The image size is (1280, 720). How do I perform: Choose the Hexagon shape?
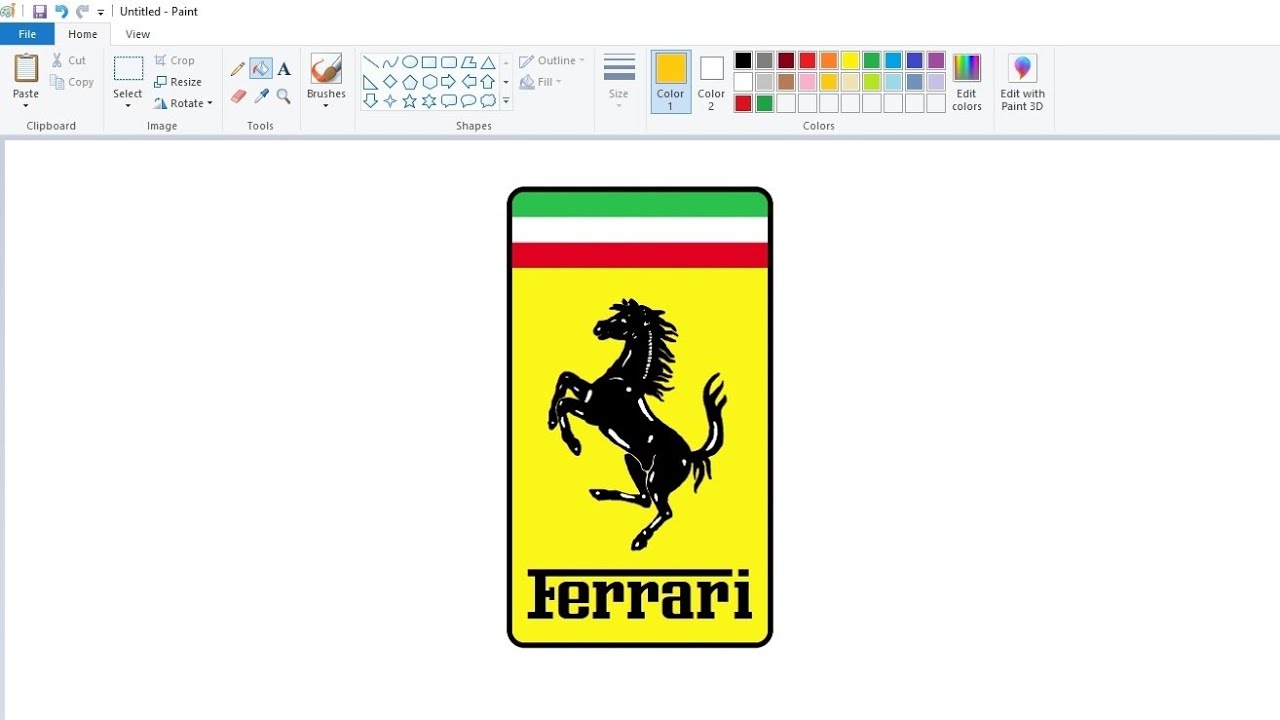(x=429, y=82)
